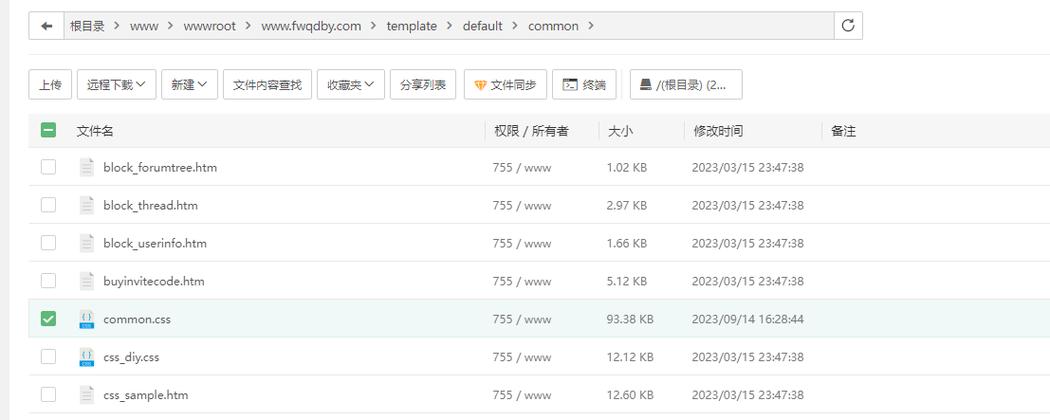Navigate to wwwroot breadcrumb
The height and width of the screenshot is (420, 1050).
point(210,26)
